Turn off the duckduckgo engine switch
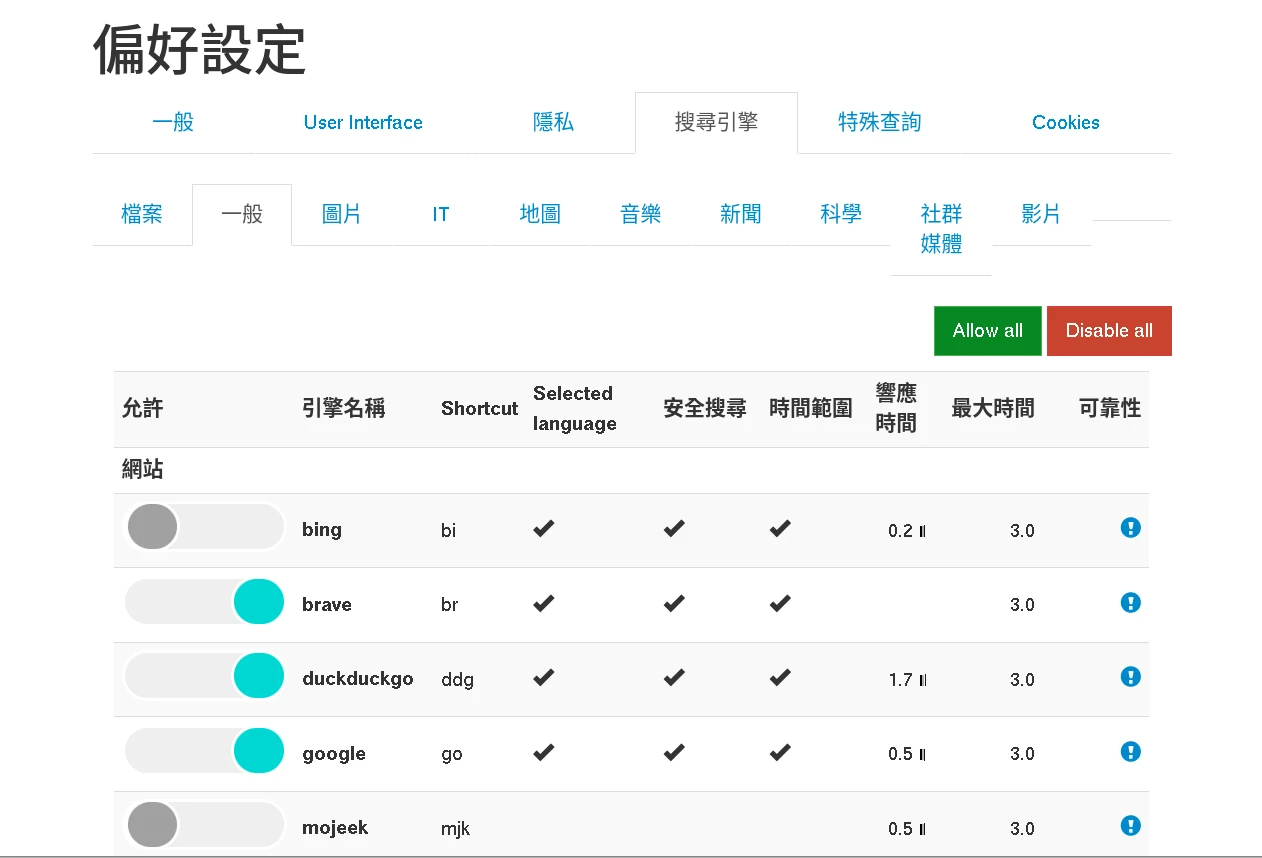Screen dimensions: 1262x858 point(205,677)
